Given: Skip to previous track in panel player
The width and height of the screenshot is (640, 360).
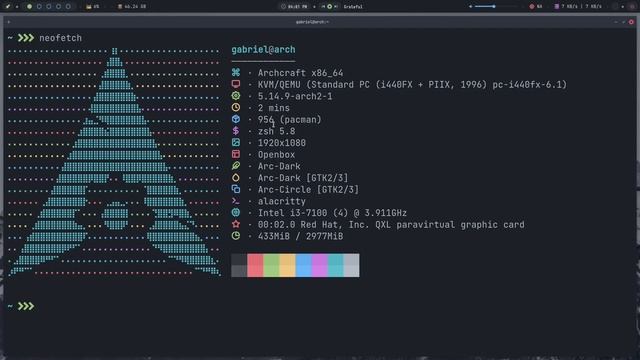Looking at the screenshot, I should tap(323, 7).
